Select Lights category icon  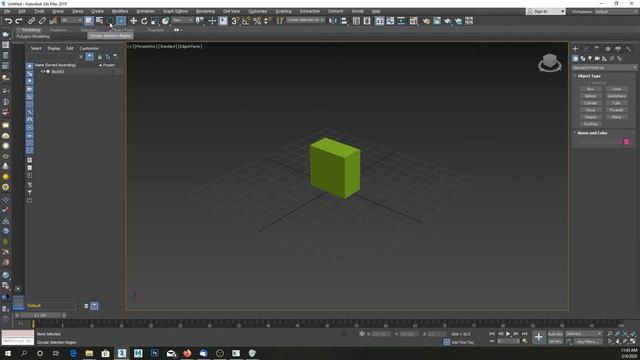coord(590,59)
